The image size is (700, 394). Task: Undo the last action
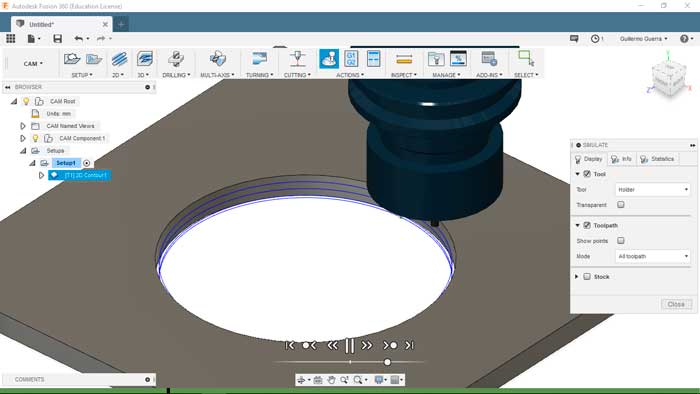pyautogui.click(x=79, y=39)
